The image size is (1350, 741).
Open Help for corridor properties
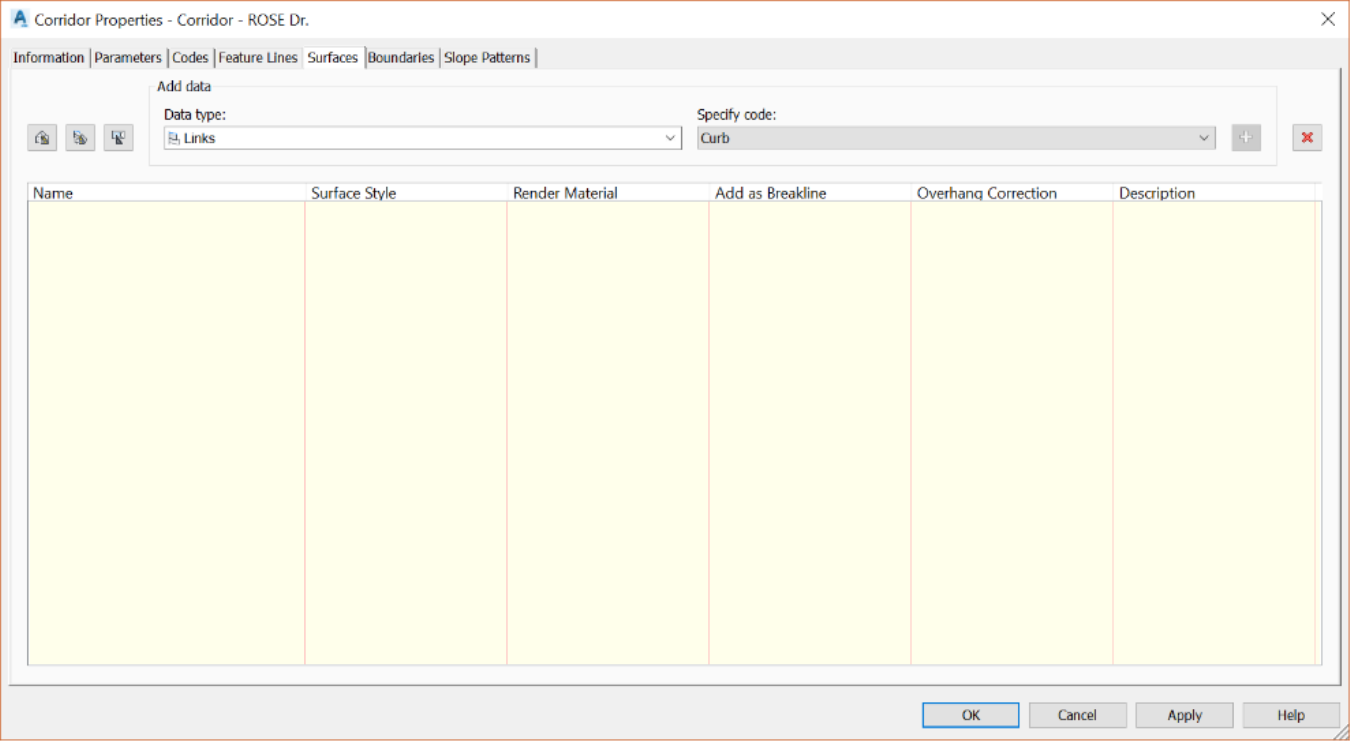(1291, 715)
